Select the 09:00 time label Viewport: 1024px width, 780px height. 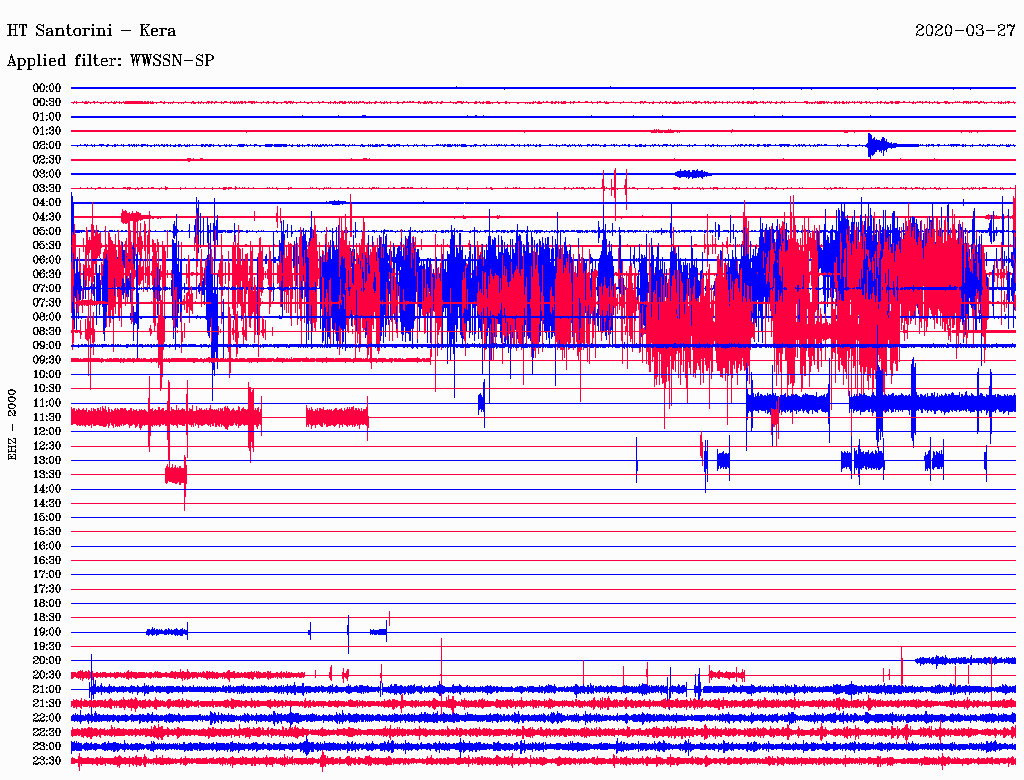pyautogui.click(x=47, y=346)
